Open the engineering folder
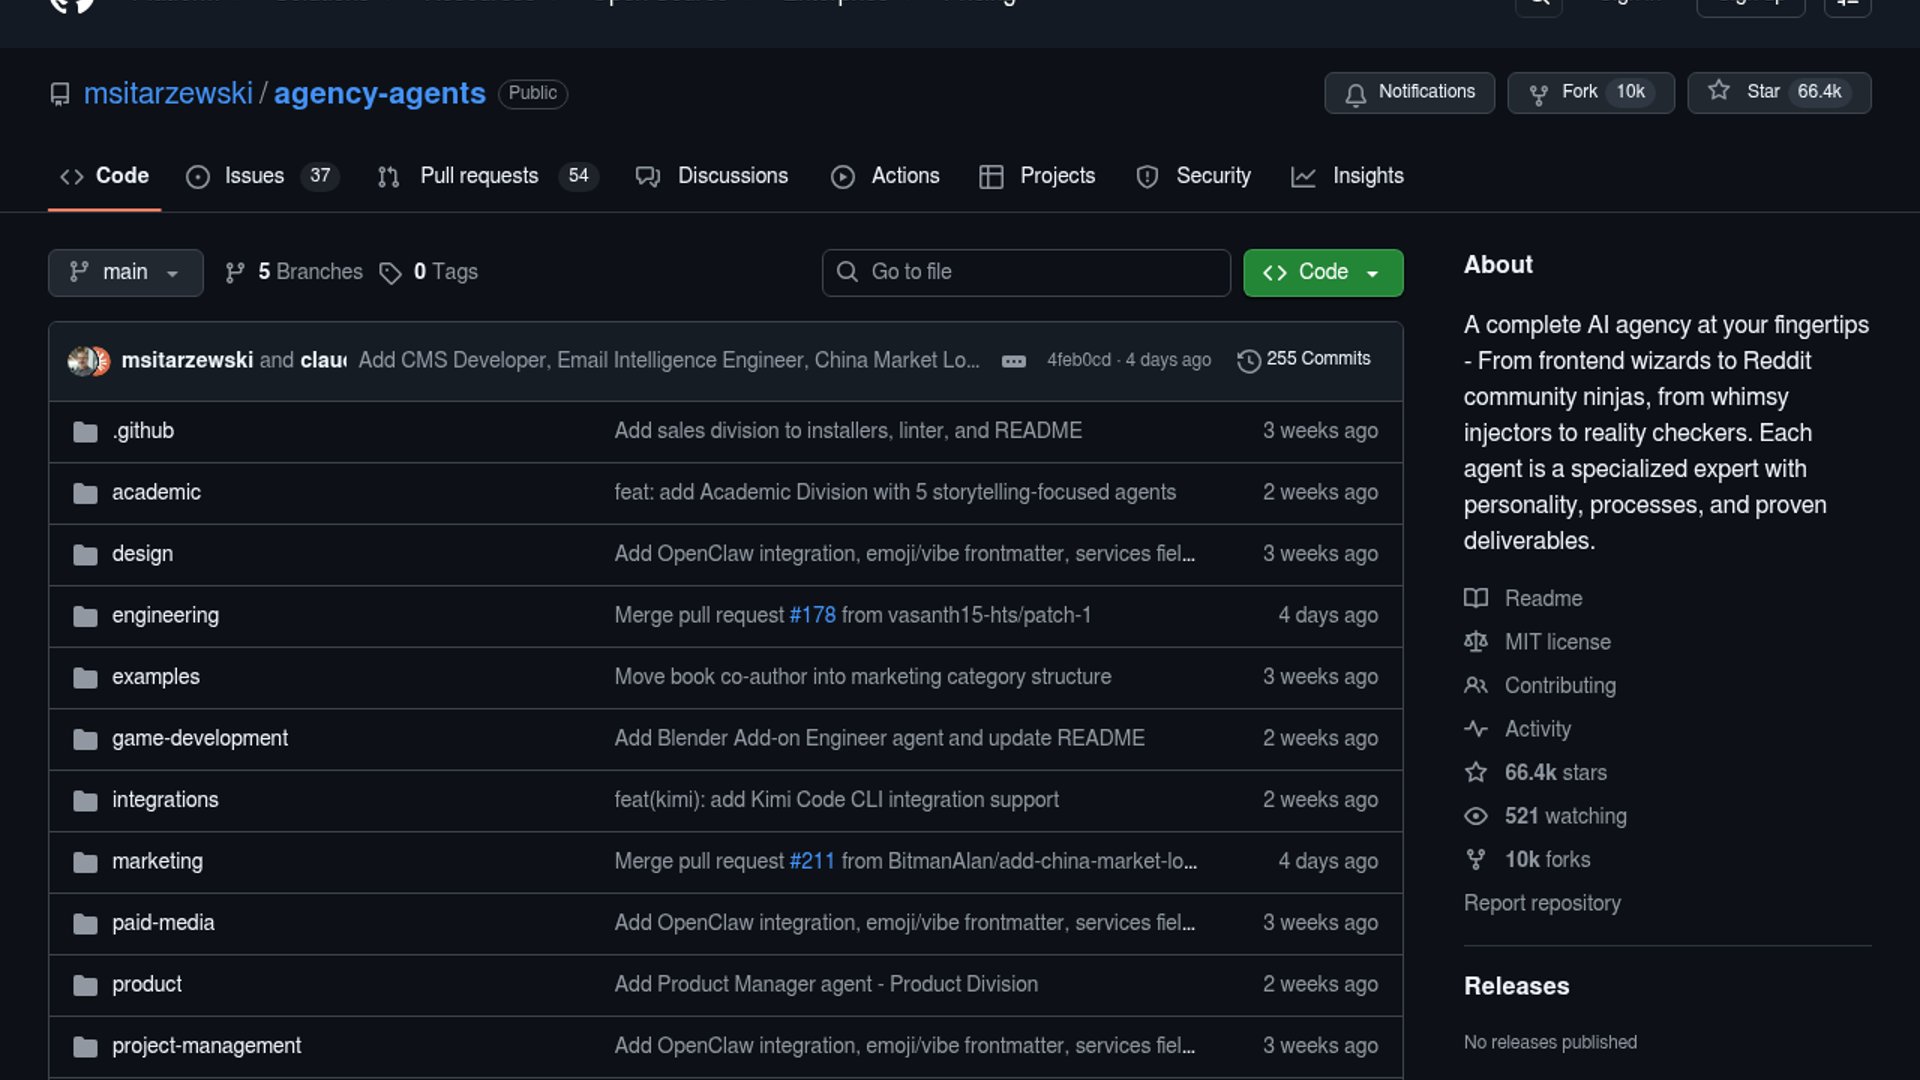Screen dimensions: 1920x1080 165,615
